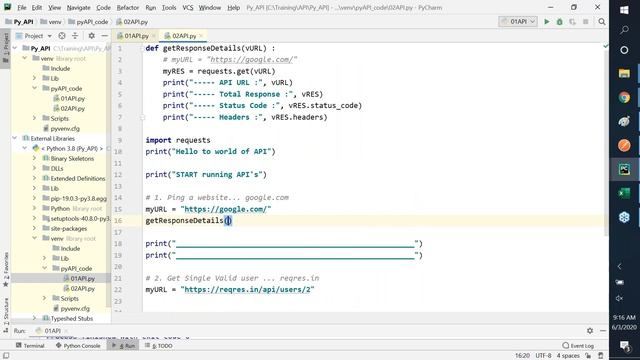Screen dimensions: 640x360
Task: Click the 4 spaces indent setting
Action: (x=568, y=356)
